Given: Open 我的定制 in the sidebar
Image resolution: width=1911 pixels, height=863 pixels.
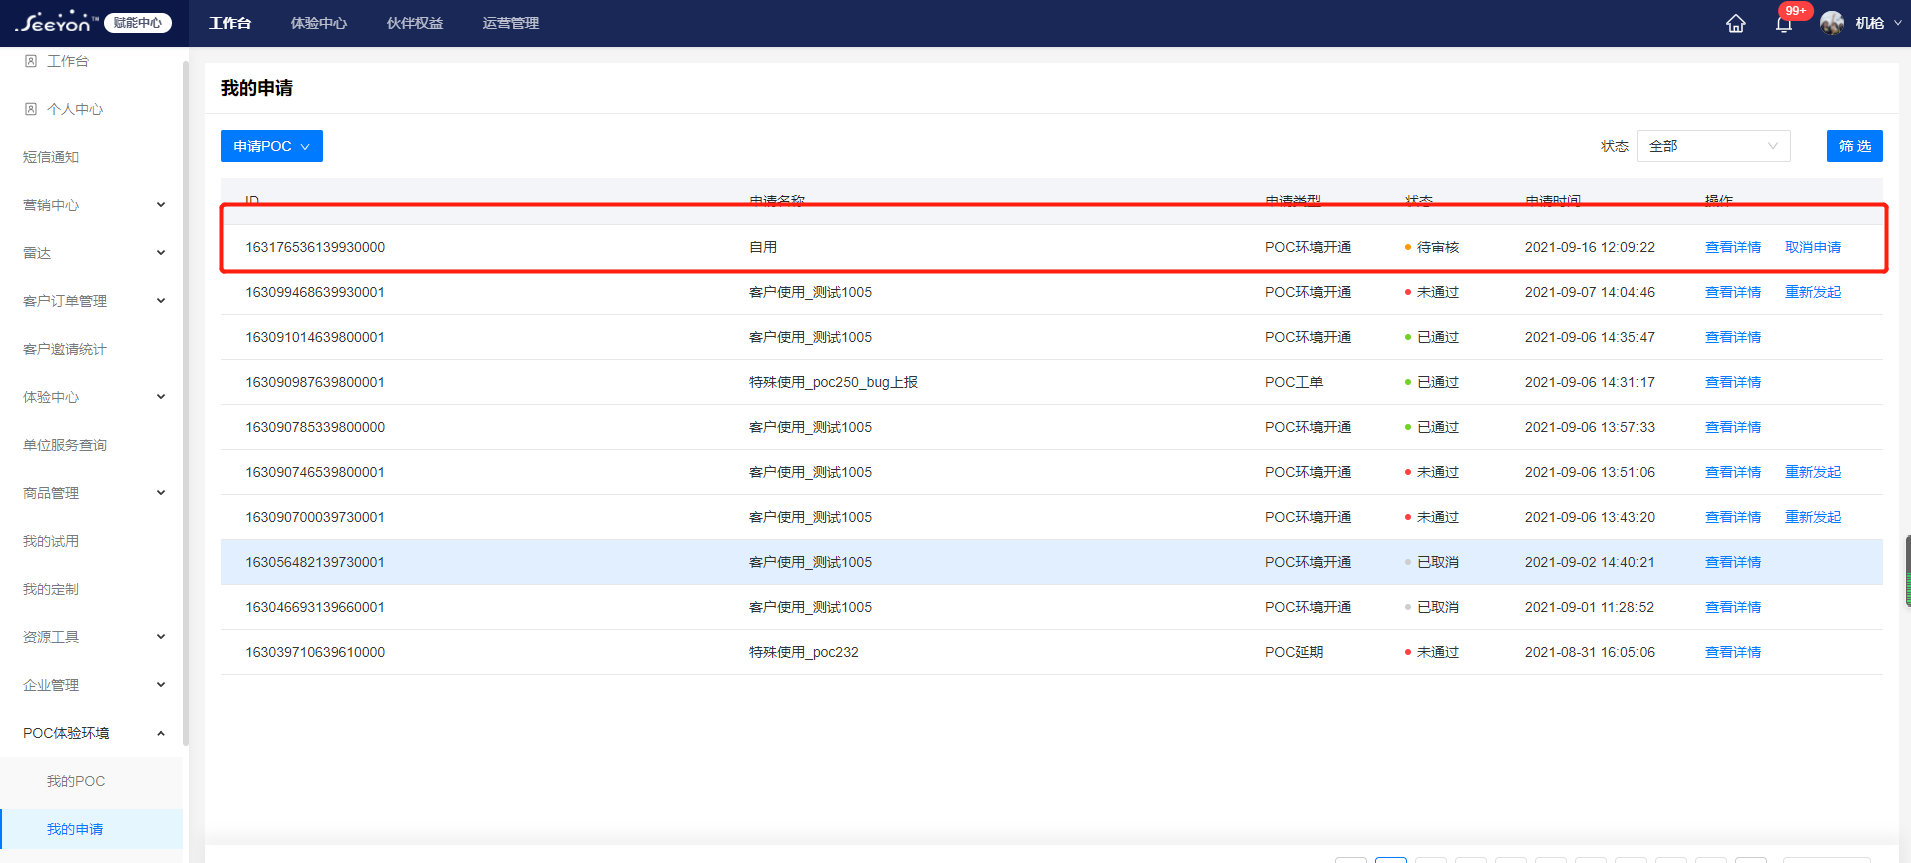Looking at the screenshot, I should tap(51, 589).
